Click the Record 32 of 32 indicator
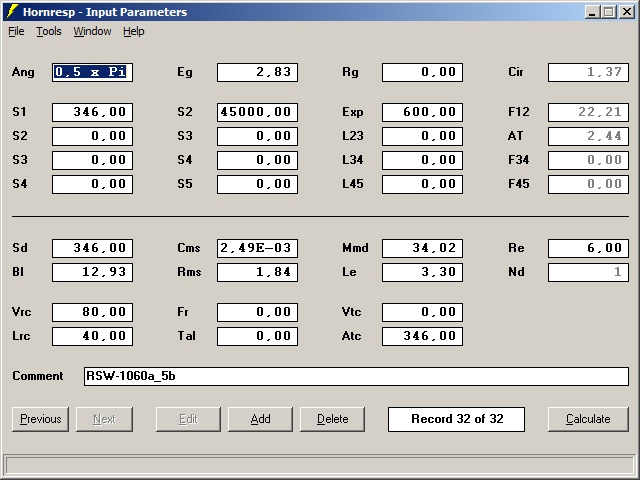 (x=456, y=419)
